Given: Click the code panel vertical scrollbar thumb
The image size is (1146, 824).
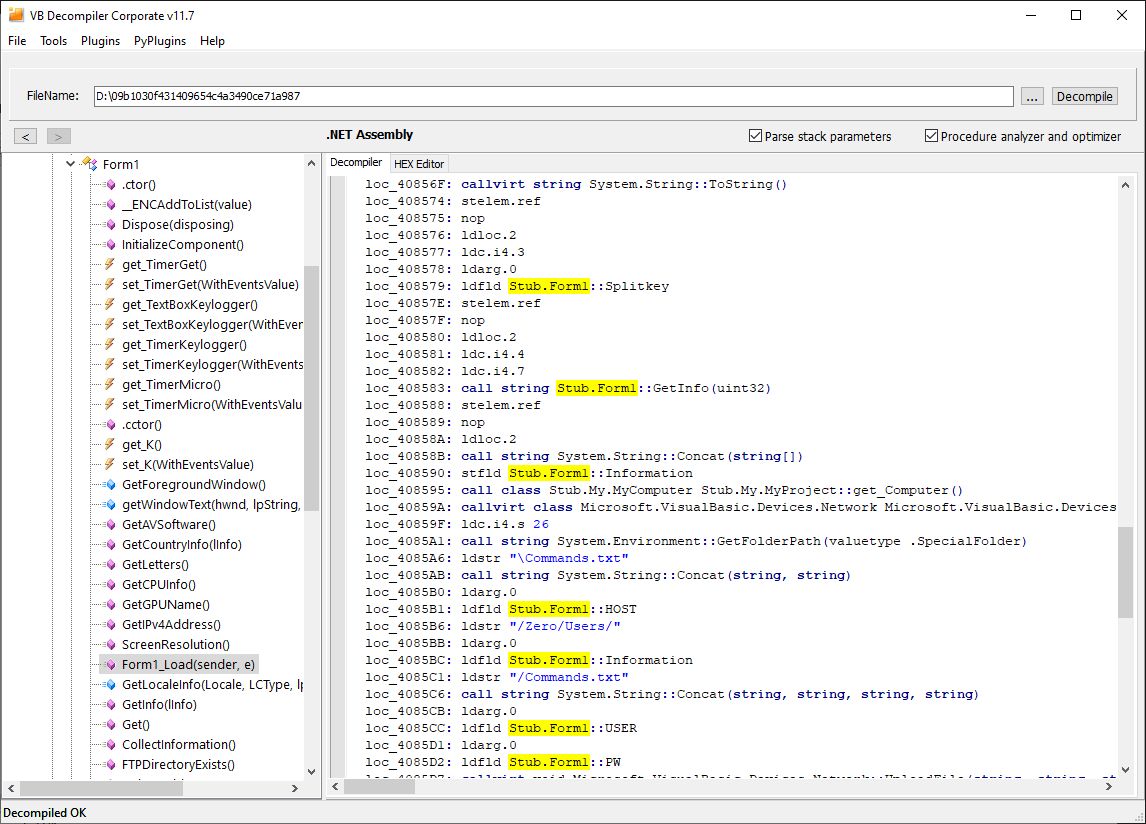Looking at the screenshot, I should click(x=1125, y=572).
